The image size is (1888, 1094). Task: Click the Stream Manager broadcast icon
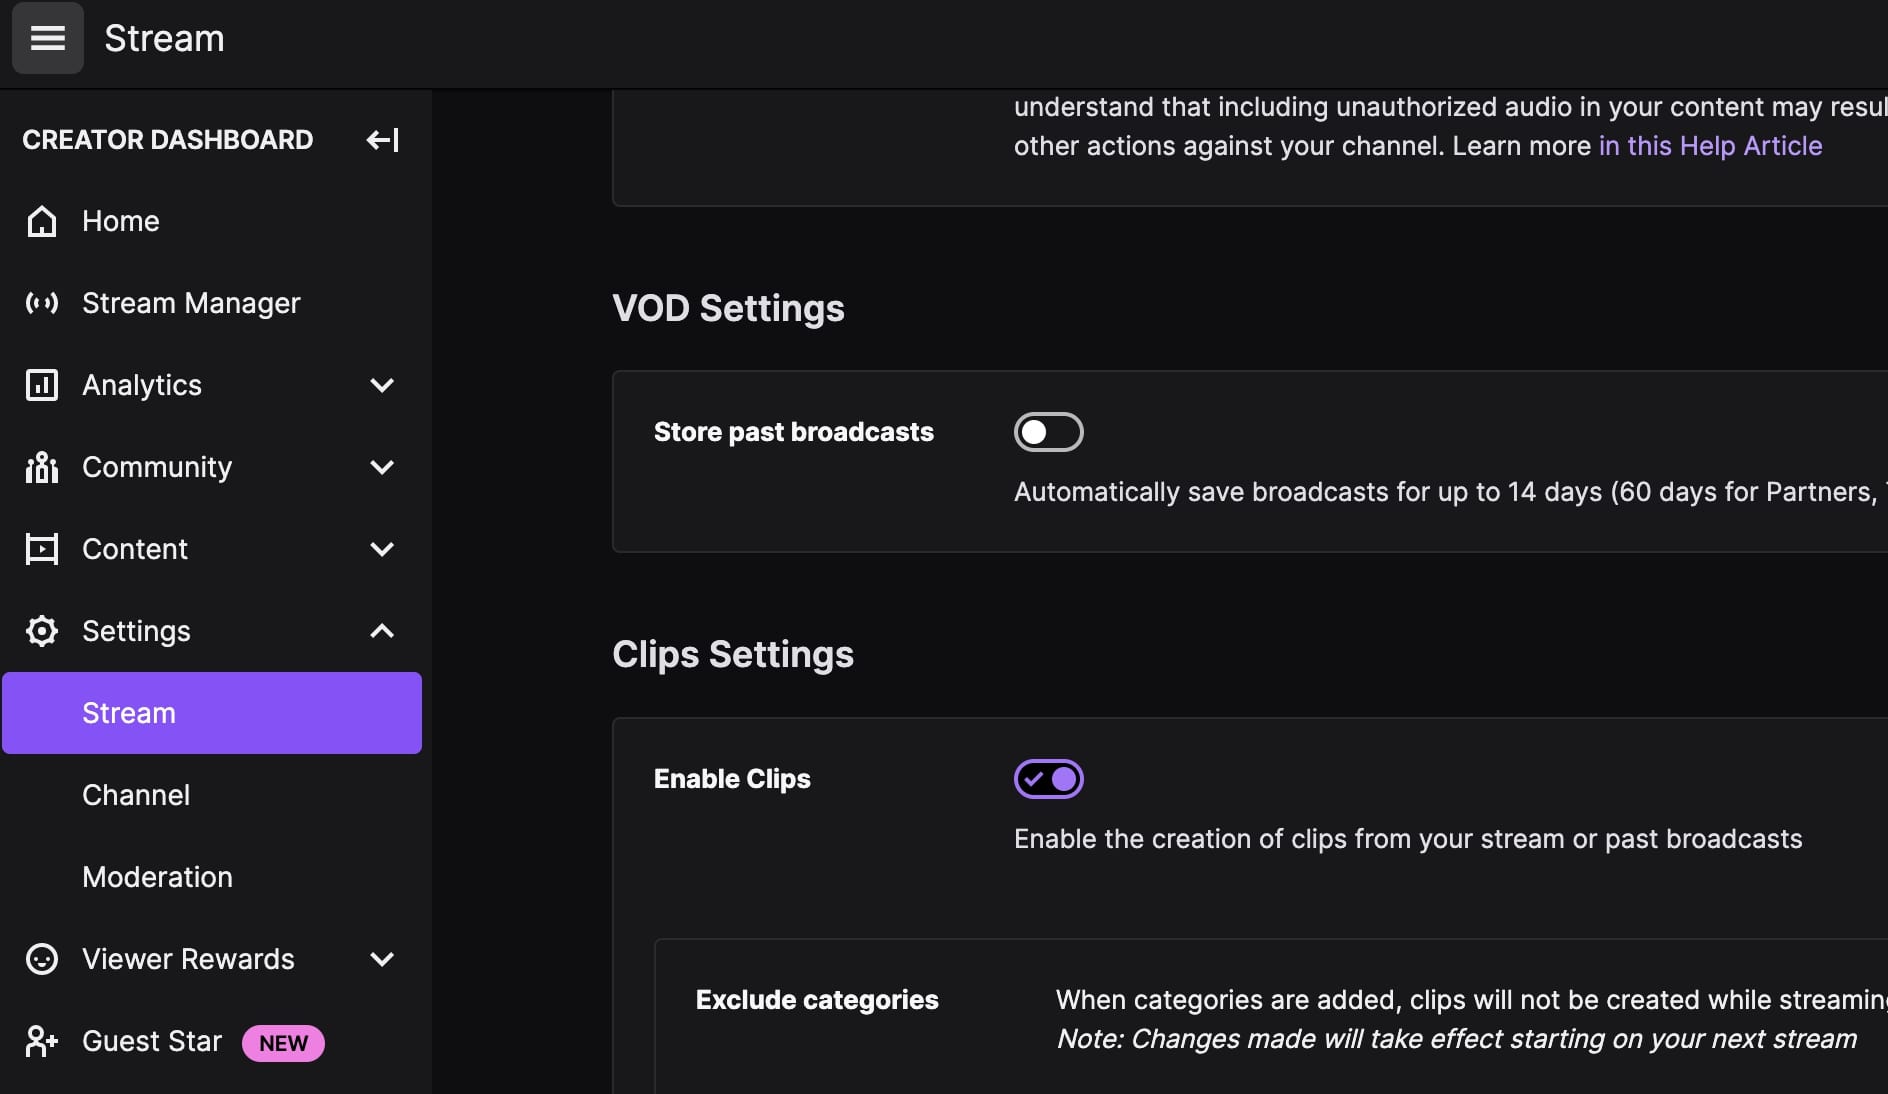click(x=42, y=303)
